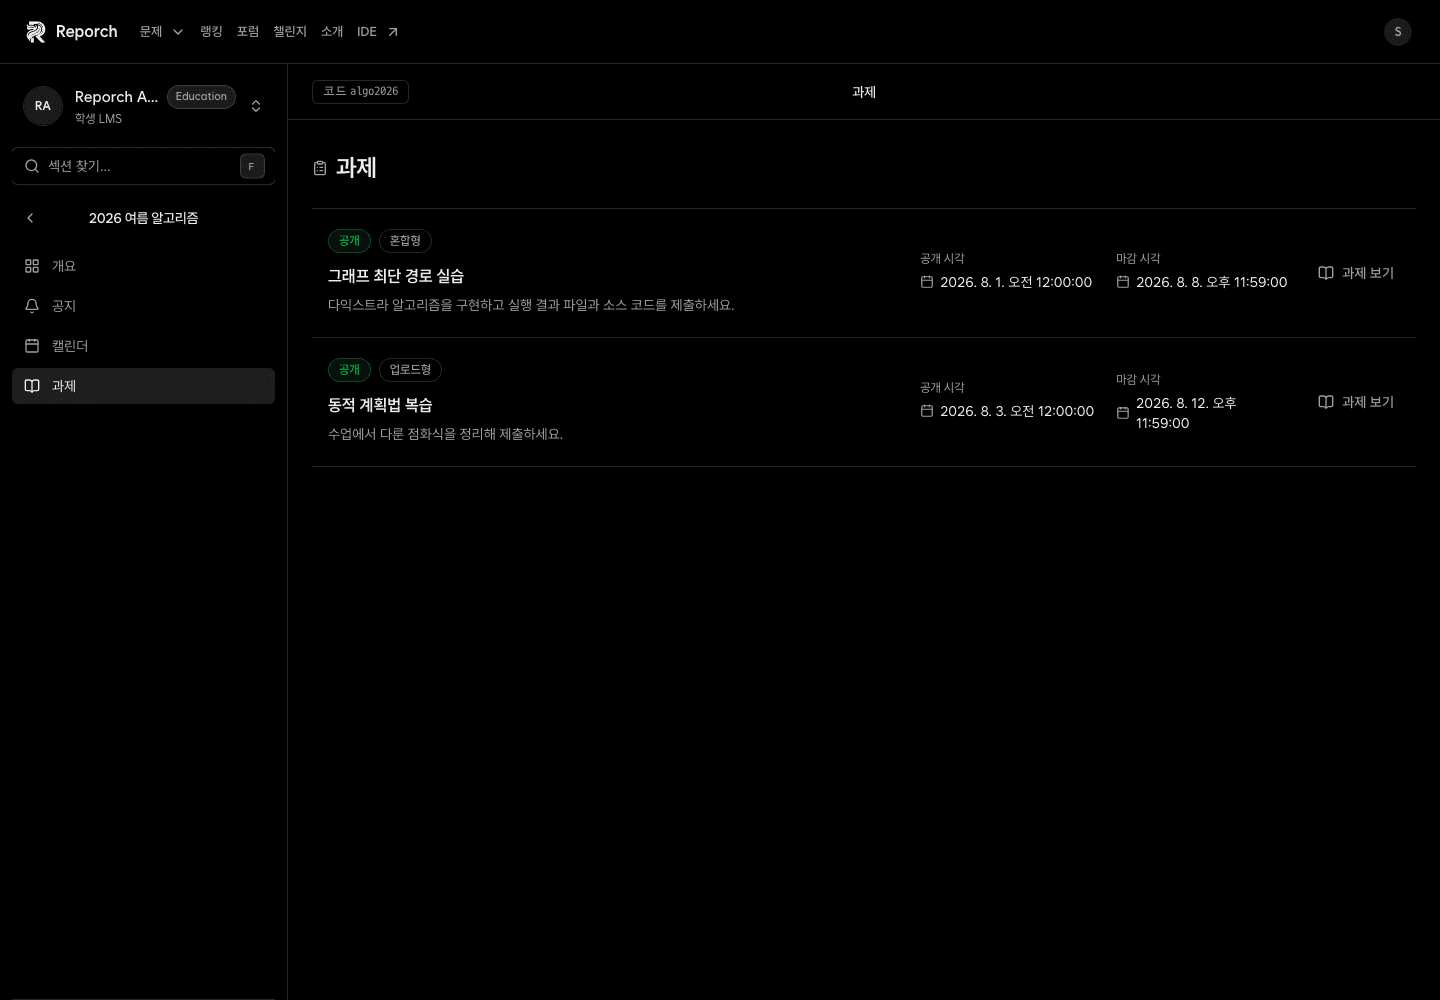Click the 혼합형 tag

click(x=405, y=241)
